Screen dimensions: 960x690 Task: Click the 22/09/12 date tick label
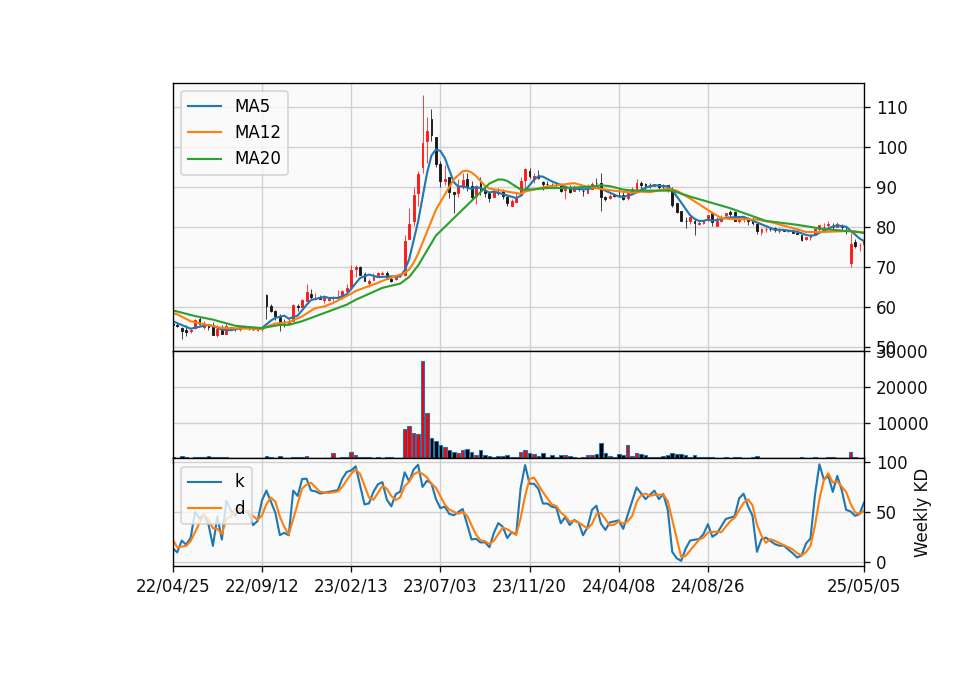coord(262,586)
